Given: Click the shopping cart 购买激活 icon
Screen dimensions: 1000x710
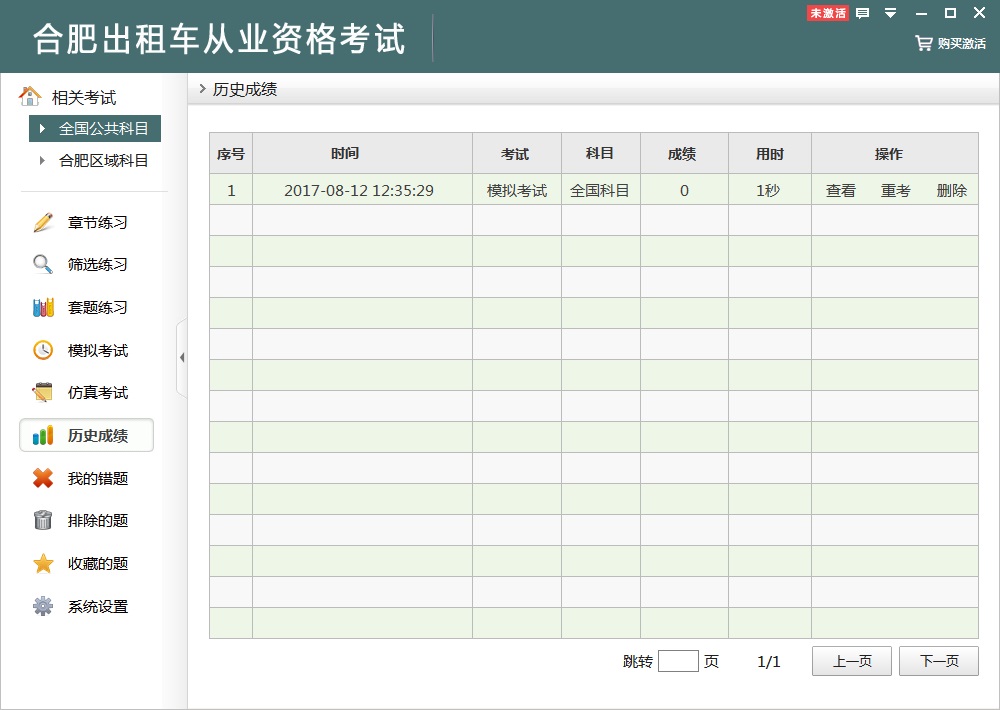Looking at the screenshot, I should (923, 43).
